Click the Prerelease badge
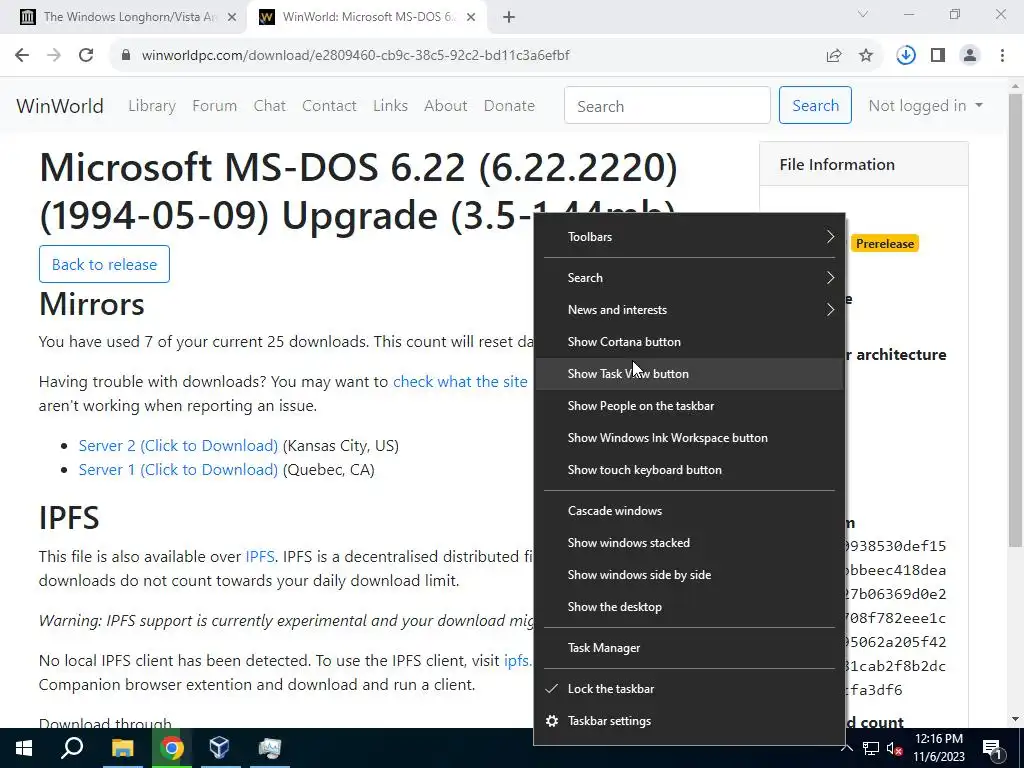Screen dimensions: 1024x768 [x=885, y=244]
